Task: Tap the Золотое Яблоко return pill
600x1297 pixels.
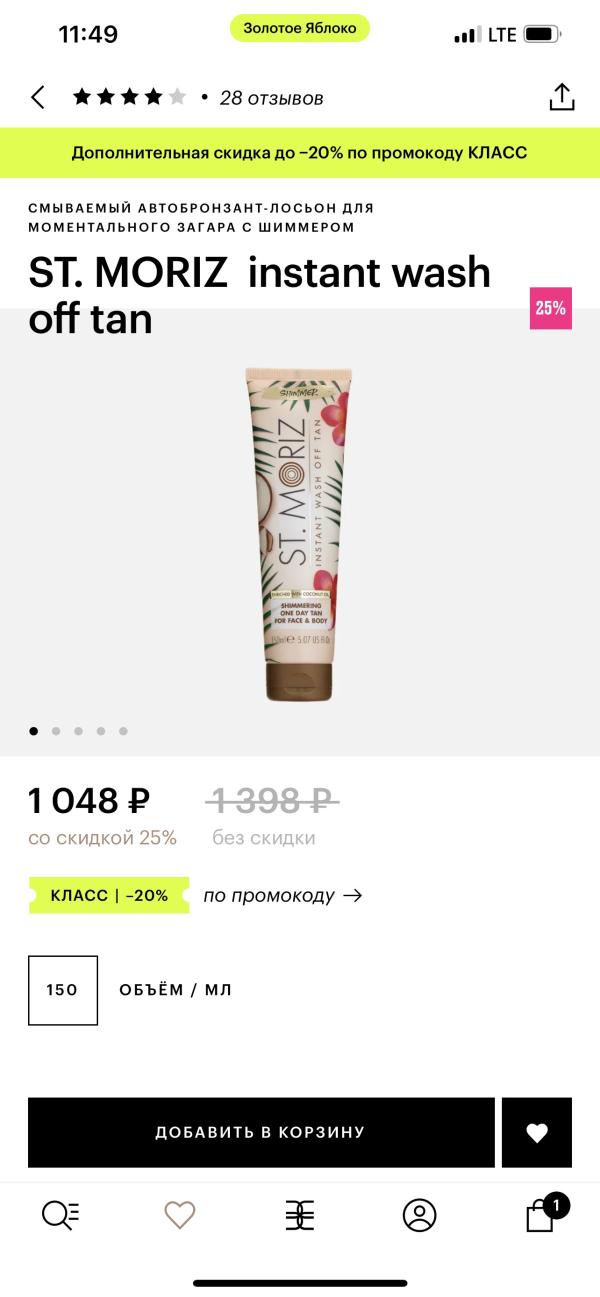Action: (x=300, y=28)
